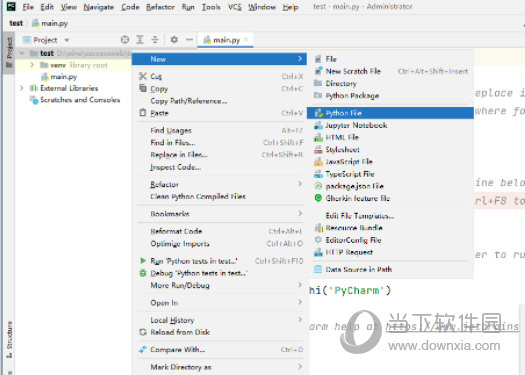Viewport: 525px width, 375px height.
Task: Click the locate/select opened file target icon
Action: pyautogui.click(x=125, y=40)
